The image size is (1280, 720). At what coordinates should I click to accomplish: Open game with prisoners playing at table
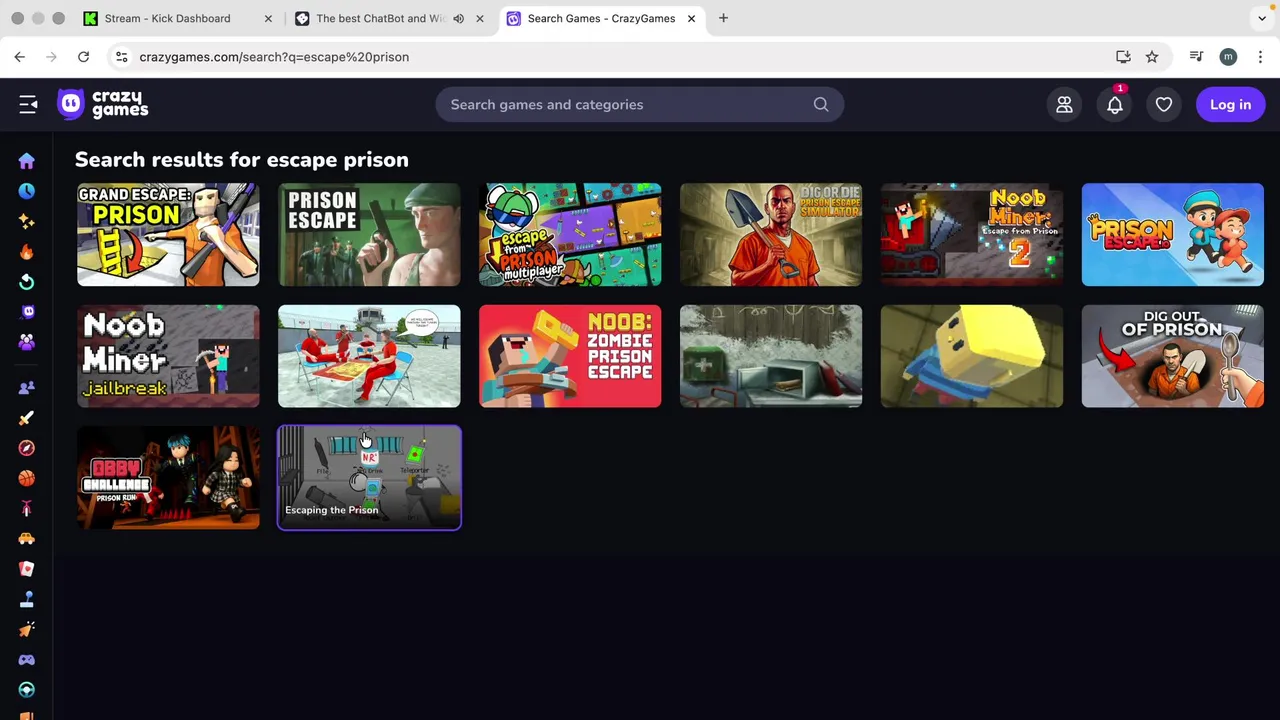click(x=369, y=356)
